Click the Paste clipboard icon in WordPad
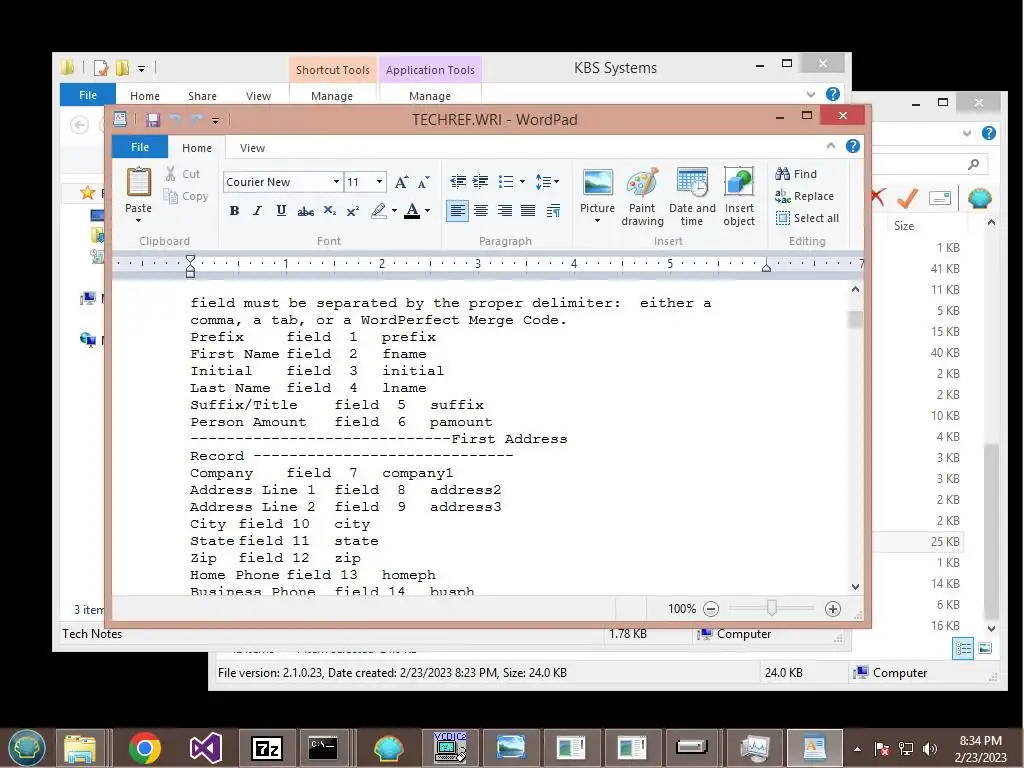This screenshot has height=768, width=1024. (x=138, y=182)
